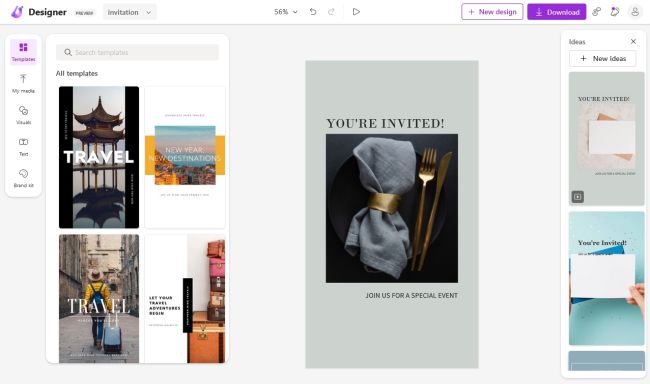650x384 pixels.
Task: Select JOIN US FOR A SPECIAL EVENT text
Action: [x=411, y=296]
